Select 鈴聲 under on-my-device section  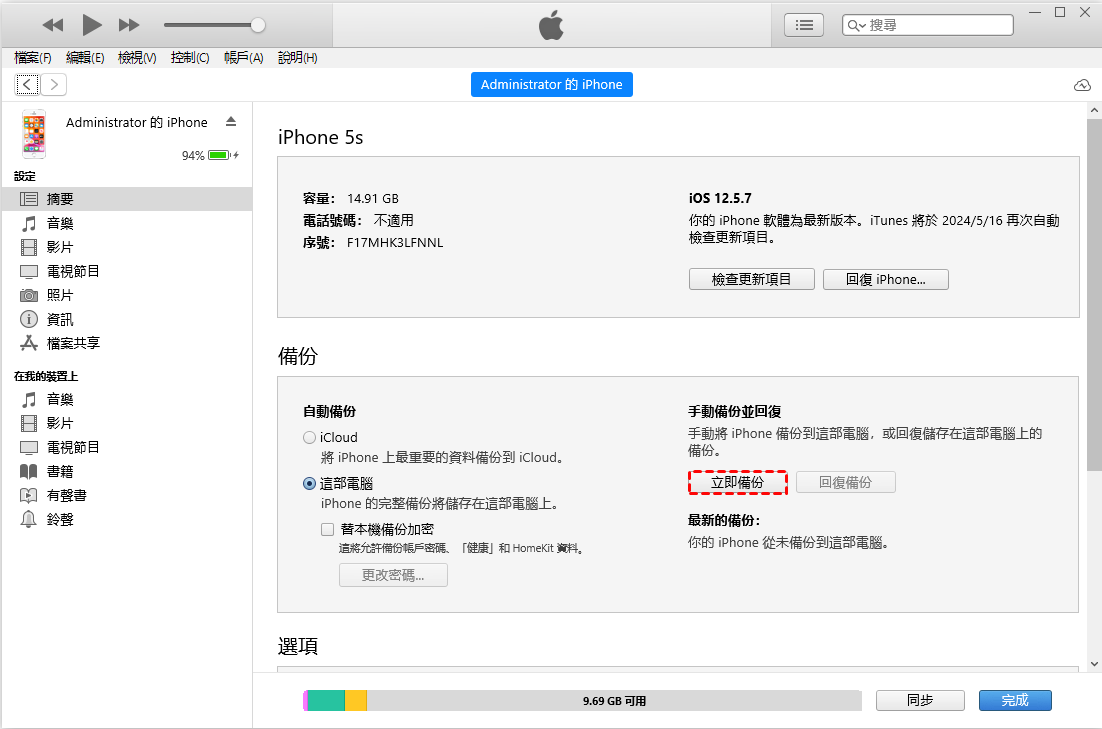pyautogui.click(x=60, y=519)
